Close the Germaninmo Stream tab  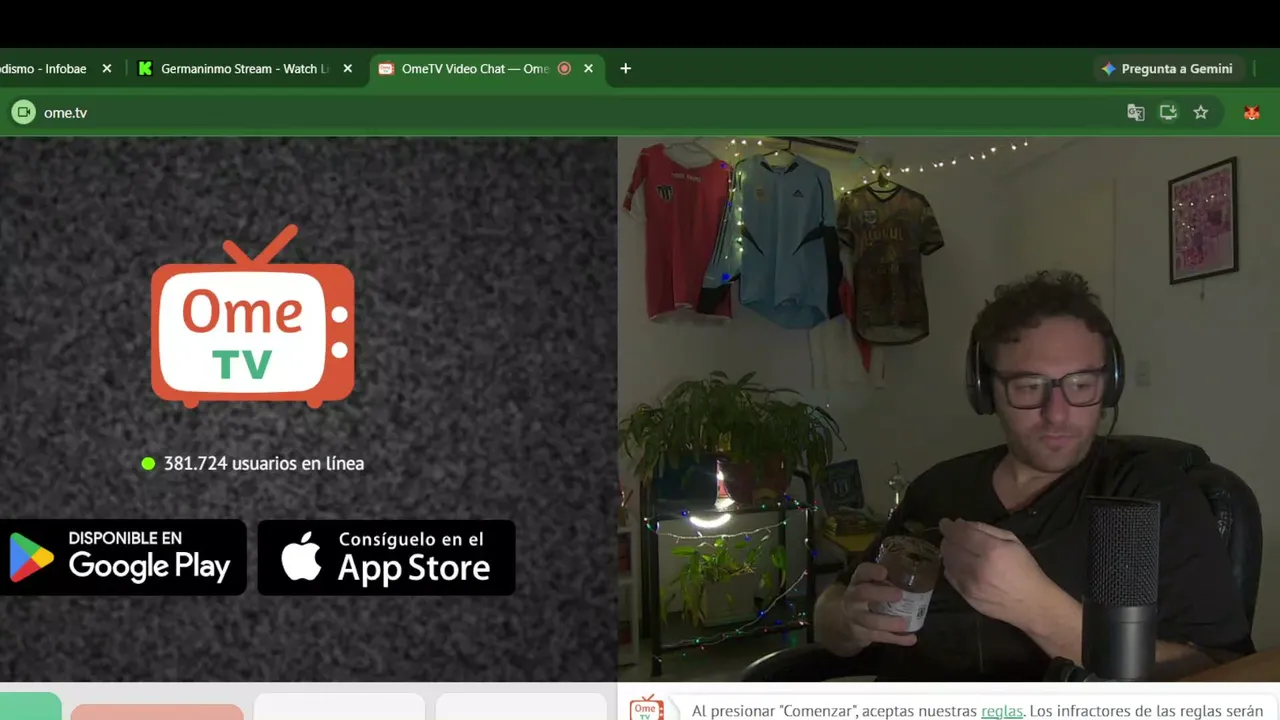tap(348, 69)
